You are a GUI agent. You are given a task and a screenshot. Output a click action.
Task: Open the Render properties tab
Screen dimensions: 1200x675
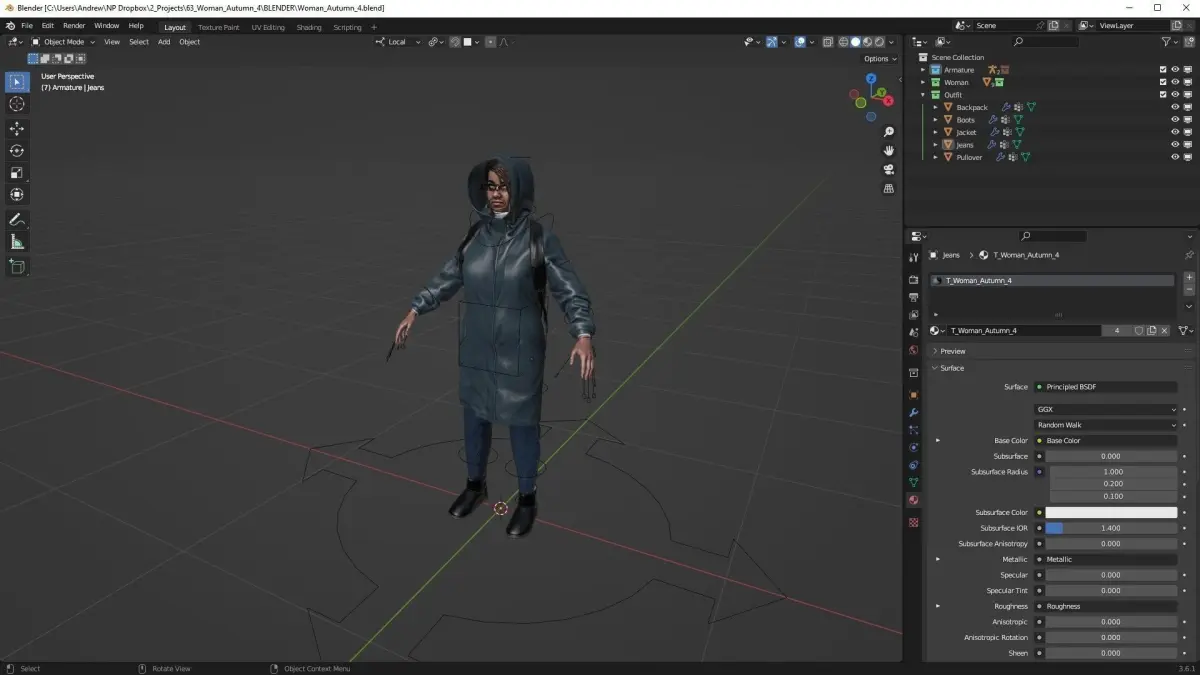point(913,280)
